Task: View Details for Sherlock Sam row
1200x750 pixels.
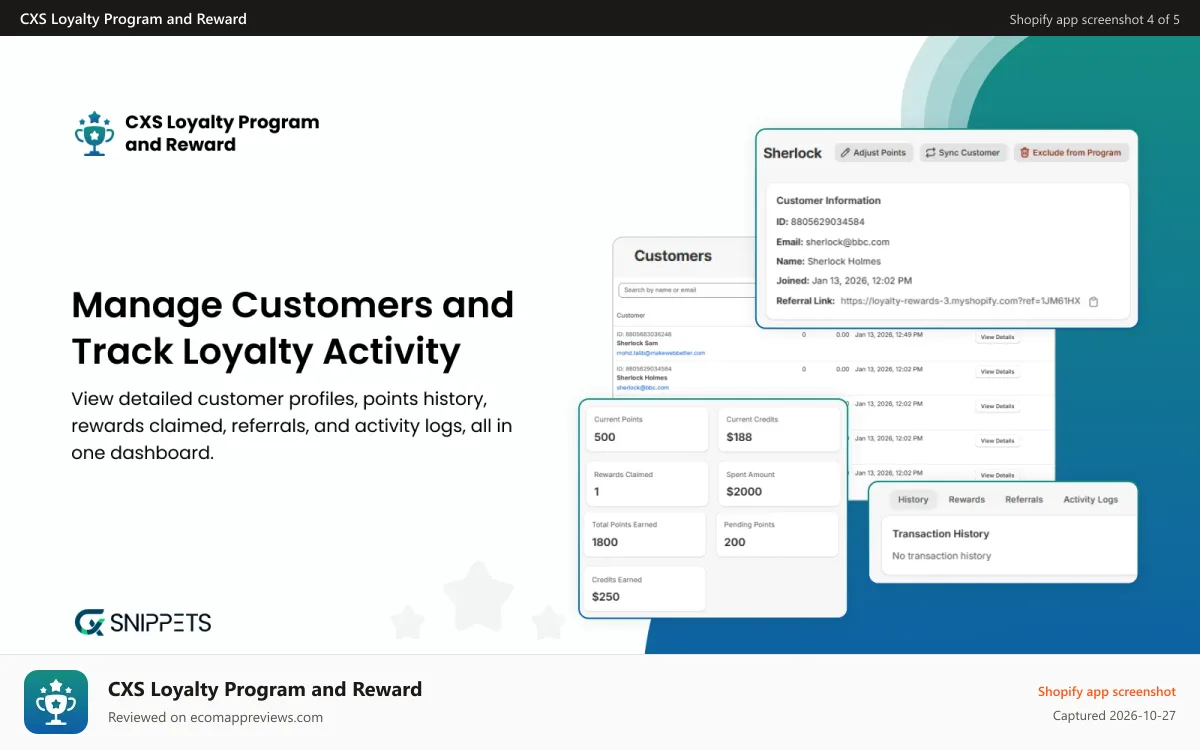Action: (997, 337)
